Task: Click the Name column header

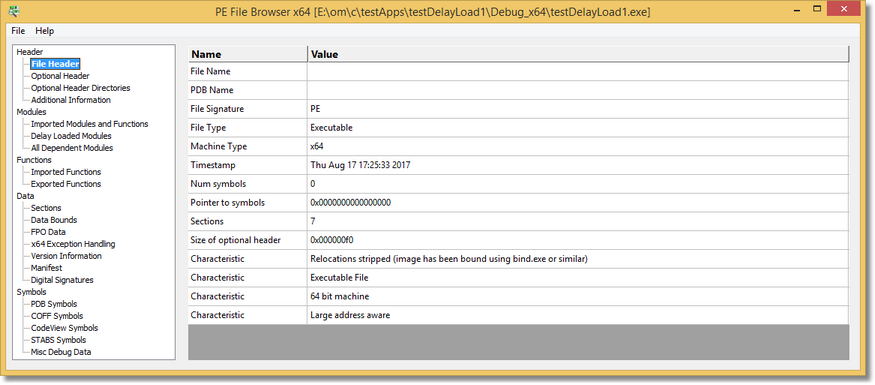Action: point(248,54)
